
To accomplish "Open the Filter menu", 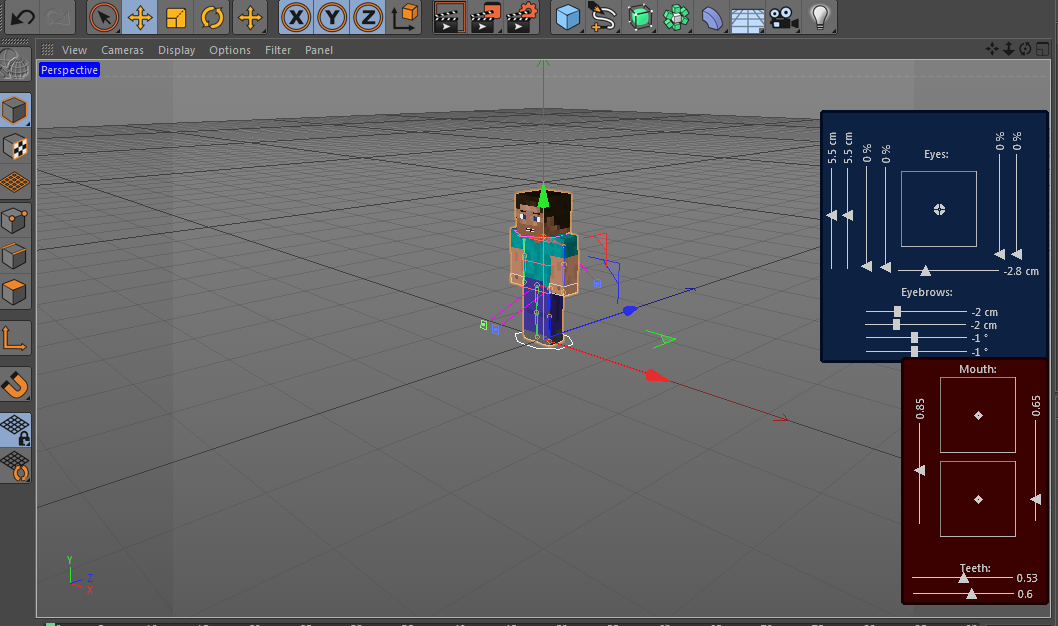I will pyautogui.click(x=278, y=50).
